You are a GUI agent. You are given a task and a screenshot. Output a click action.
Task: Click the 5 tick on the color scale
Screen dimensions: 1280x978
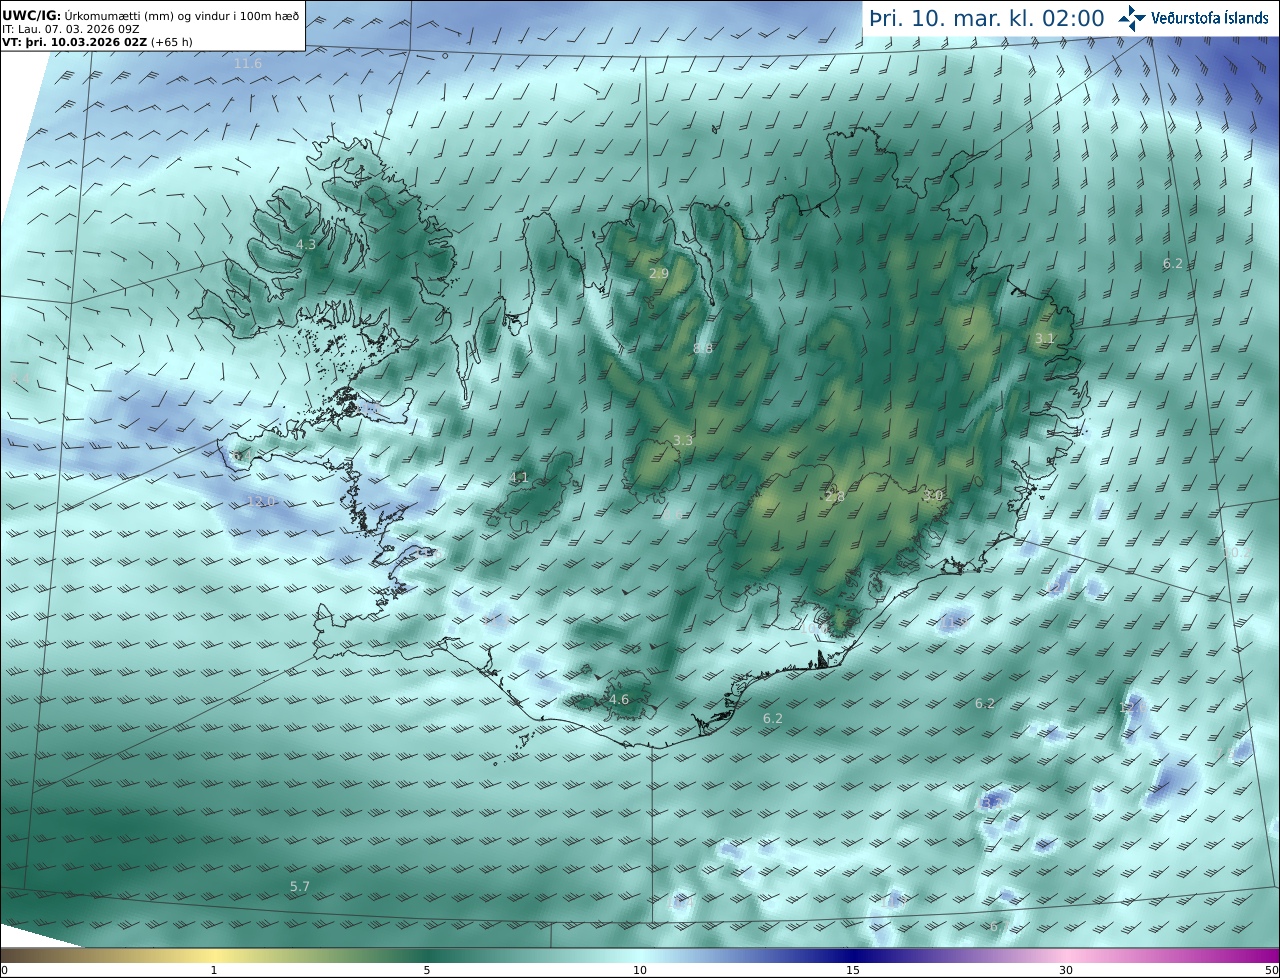(x=427, y=970)
